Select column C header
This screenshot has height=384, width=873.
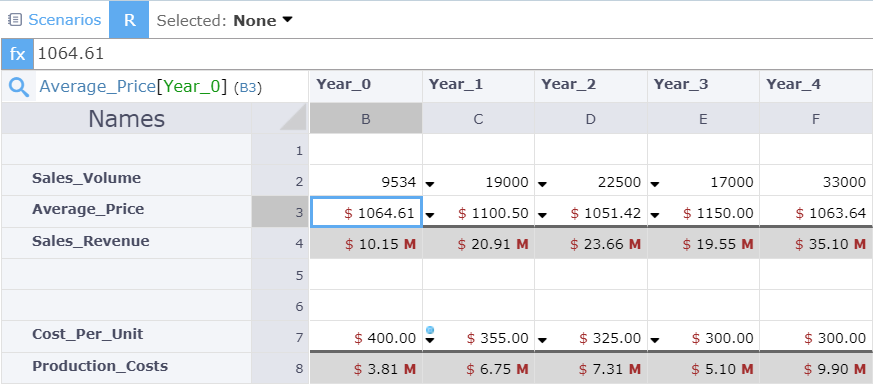click(x=478, y=118)
